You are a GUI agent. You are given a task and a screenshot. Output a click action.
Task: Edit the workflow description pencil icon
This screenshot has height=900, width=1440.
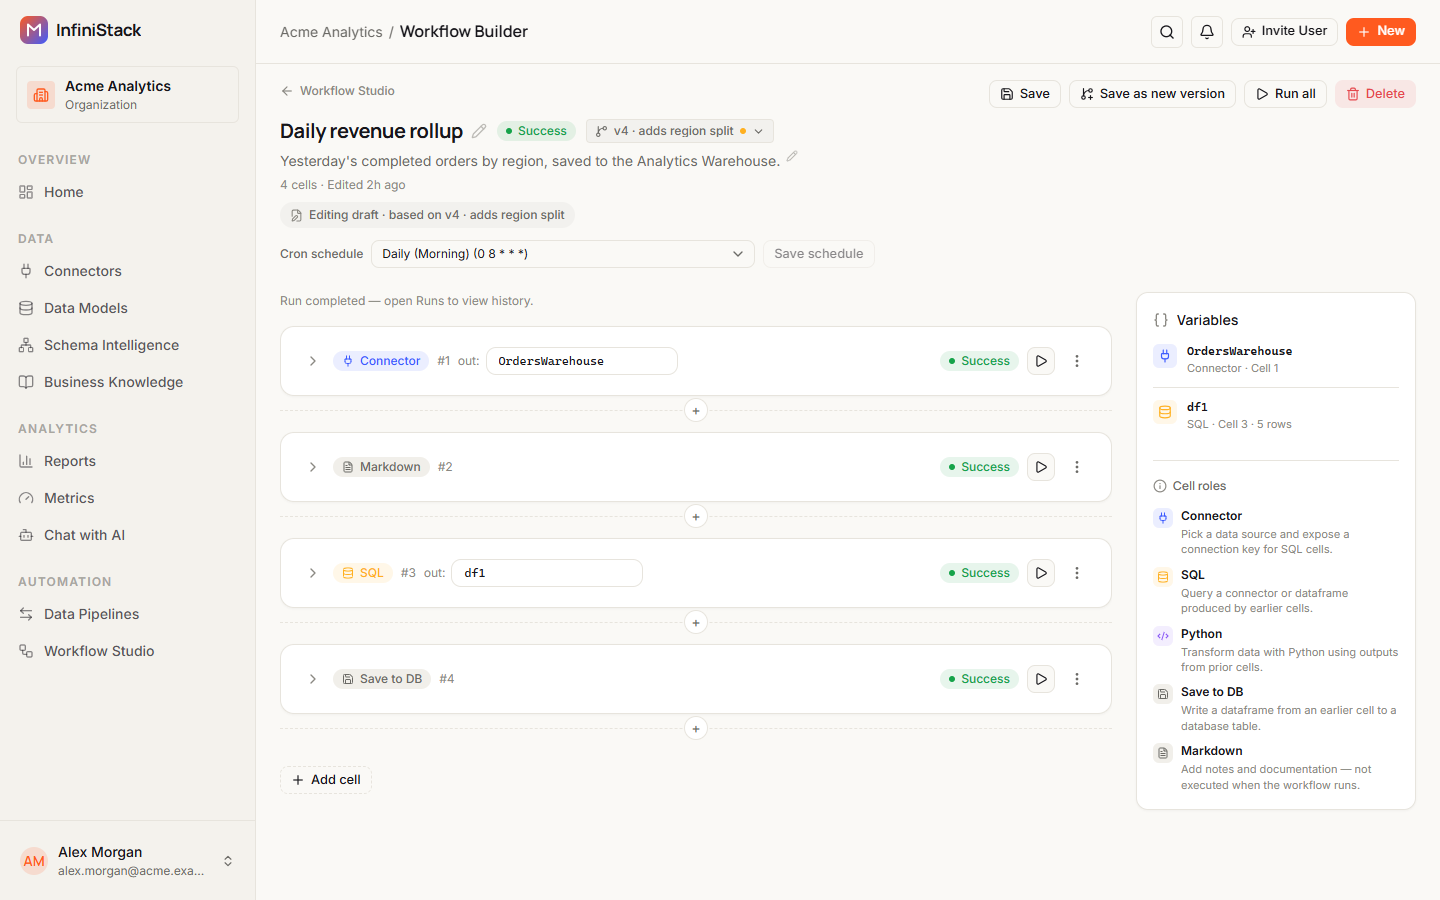pos(792,156)
